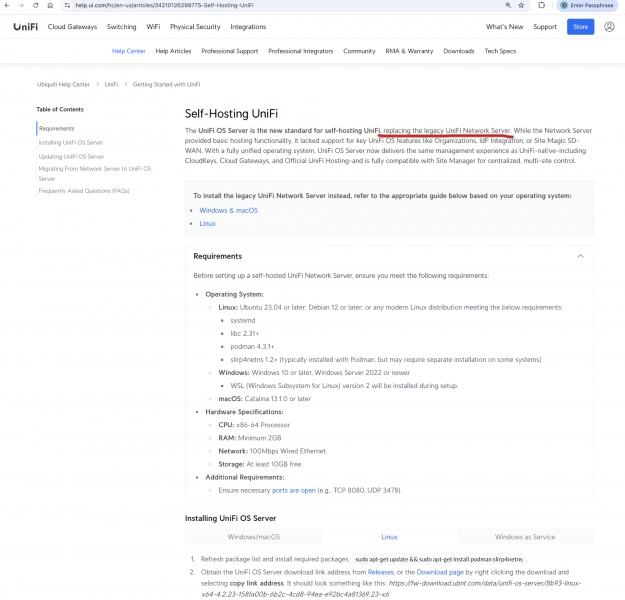This screenshot has width=625, height=600.
Task: Click the Installing UniFi OS Server heading
Action: tap(230, 518)
